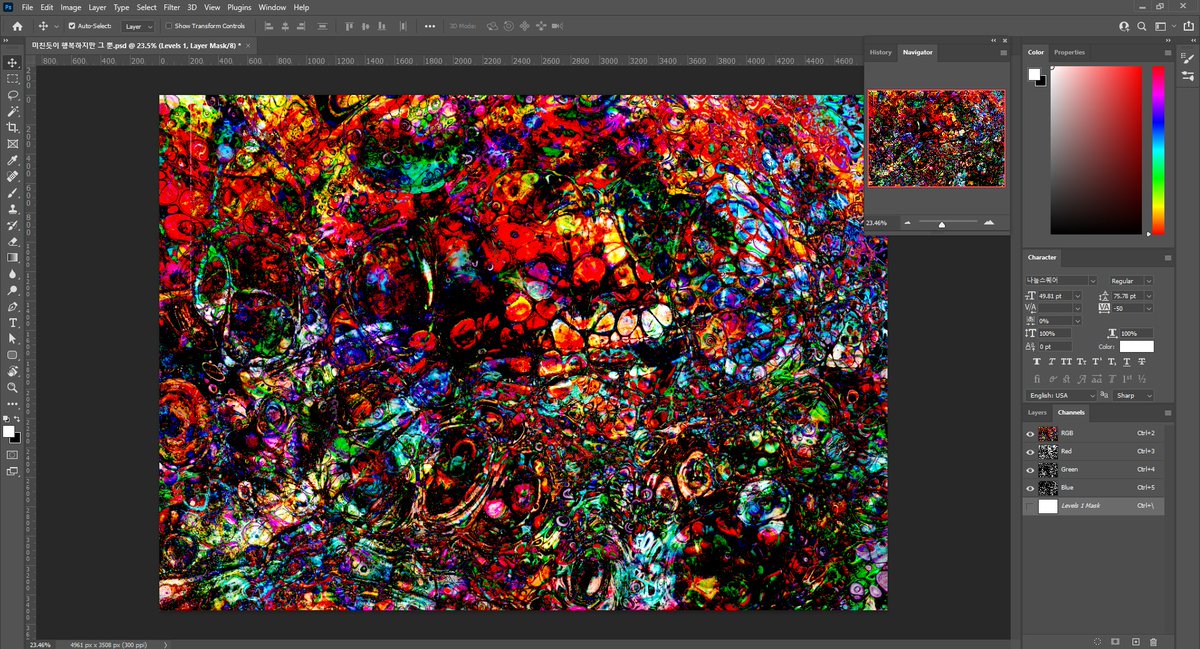This screenshot has width=1200, height=649.
Task: Select the Eraser tool
Action: (13, 241)
